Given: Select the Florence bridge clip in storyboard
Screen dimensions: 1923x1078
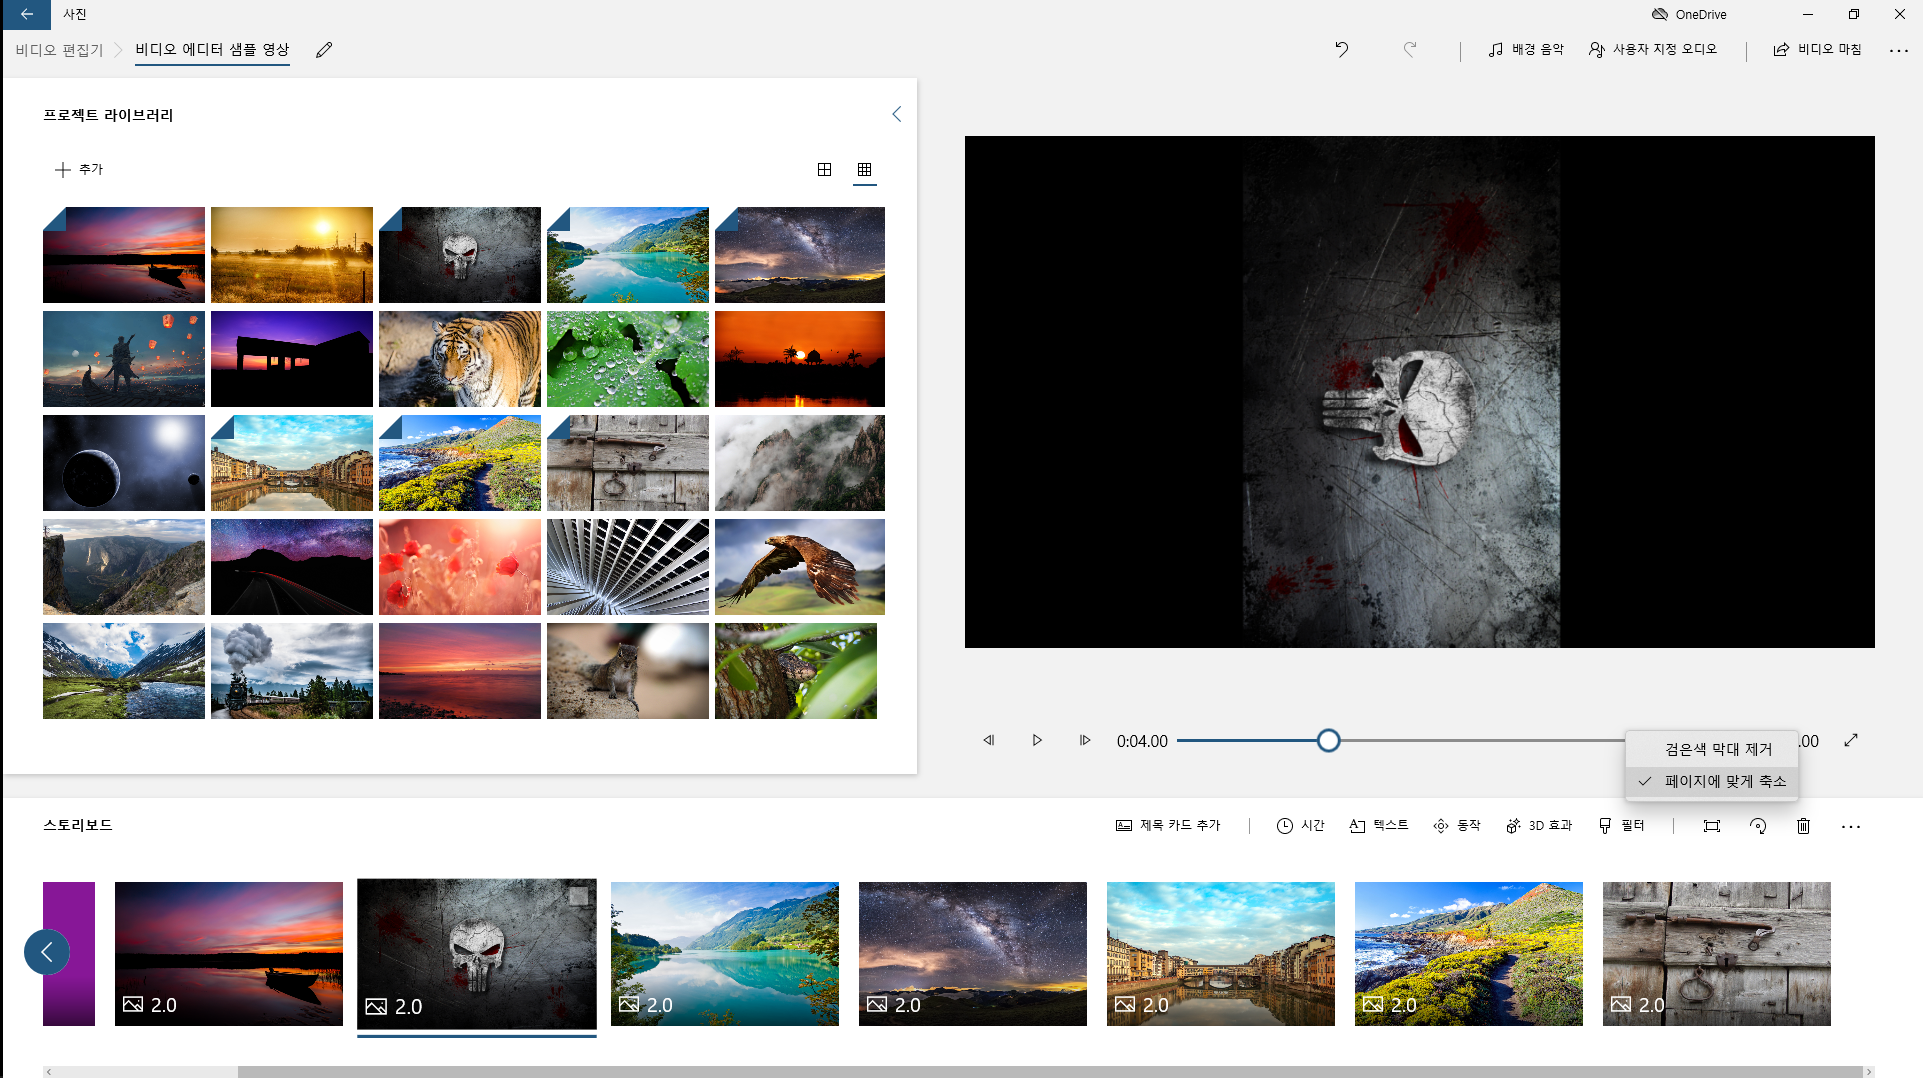Looking at the screenshot, I should (x=1221, y=953).
